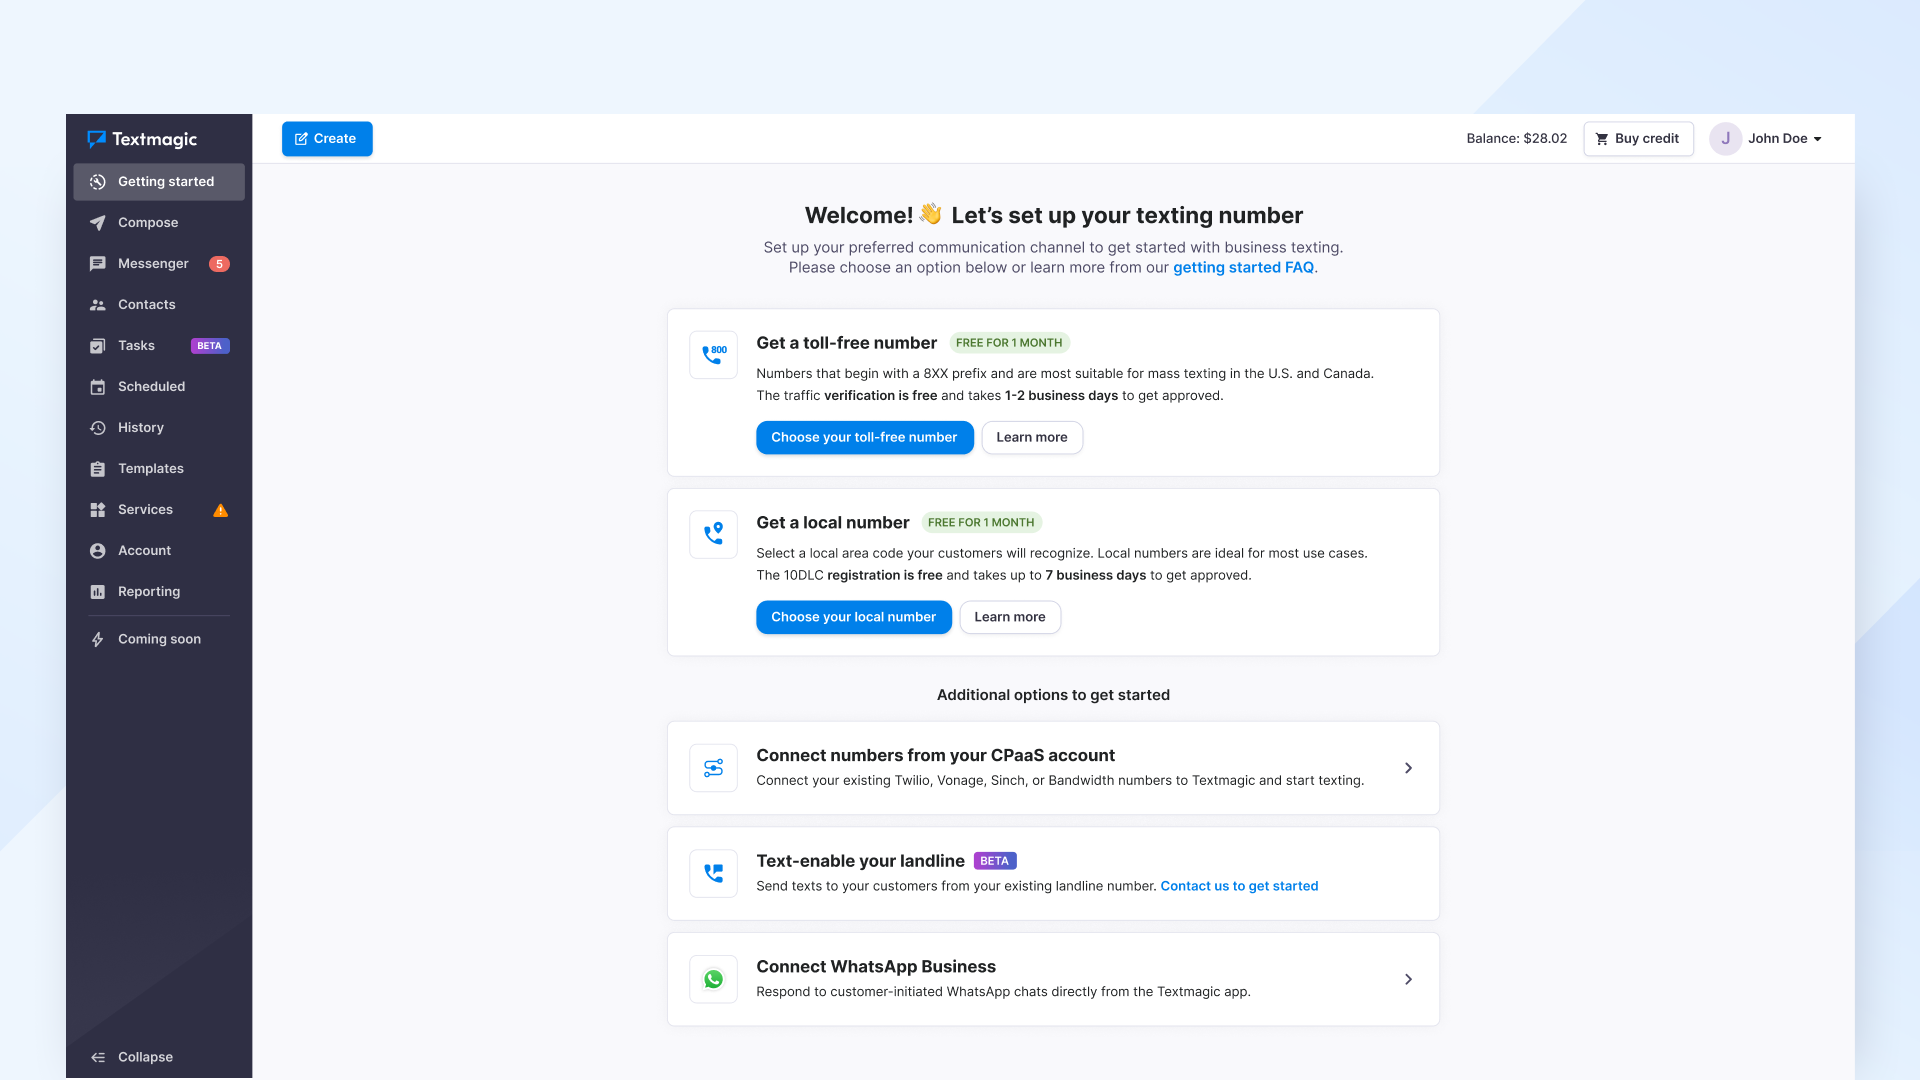Open the Account menu item
This screenshot has width=1920, height=1080.
click(159, 551)
